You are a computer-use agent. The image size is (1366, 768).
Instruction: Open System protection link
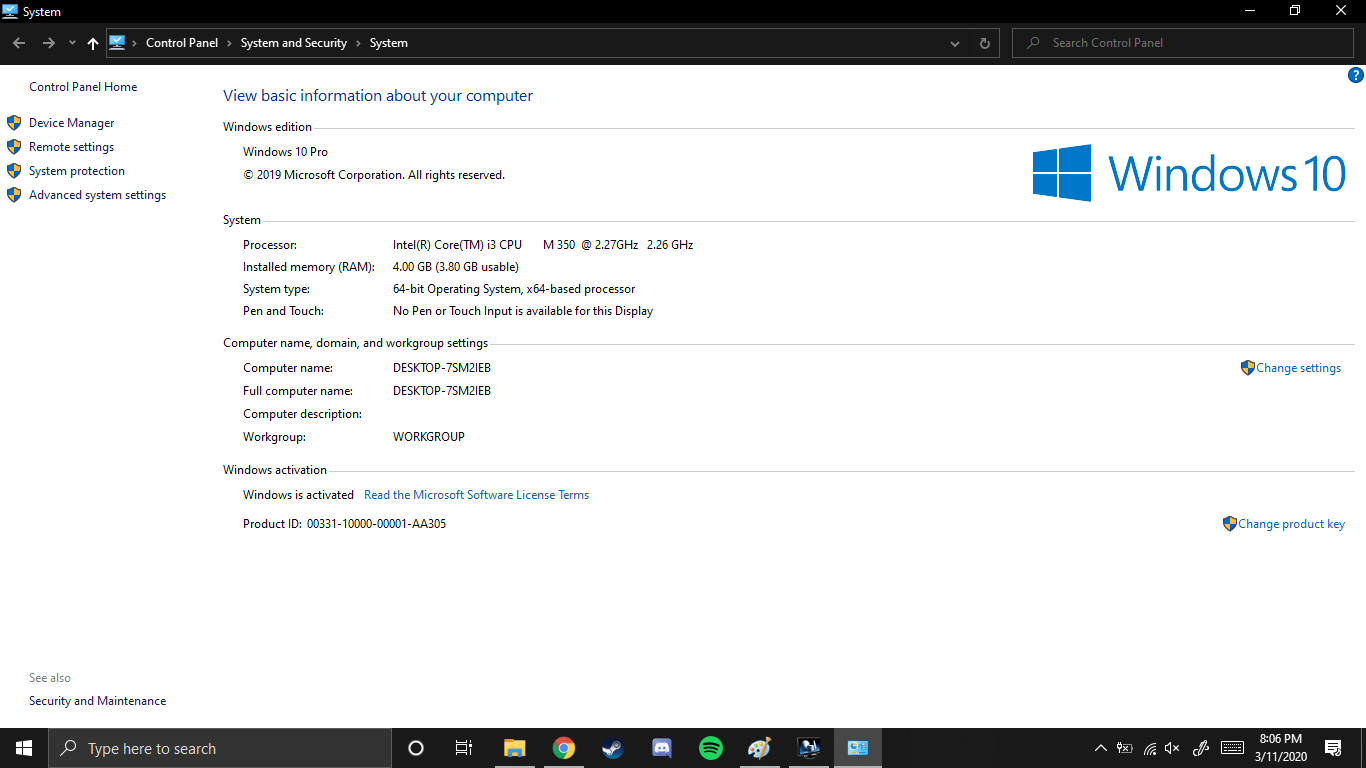click(77, 171)
